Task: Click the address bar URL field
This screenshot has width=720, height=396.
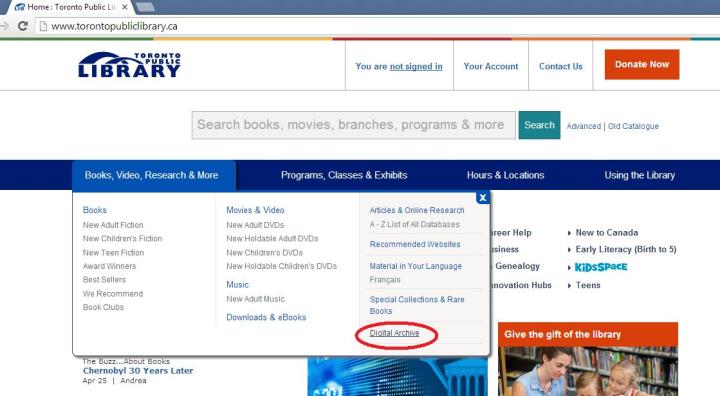Action: [x=377, y=26]
